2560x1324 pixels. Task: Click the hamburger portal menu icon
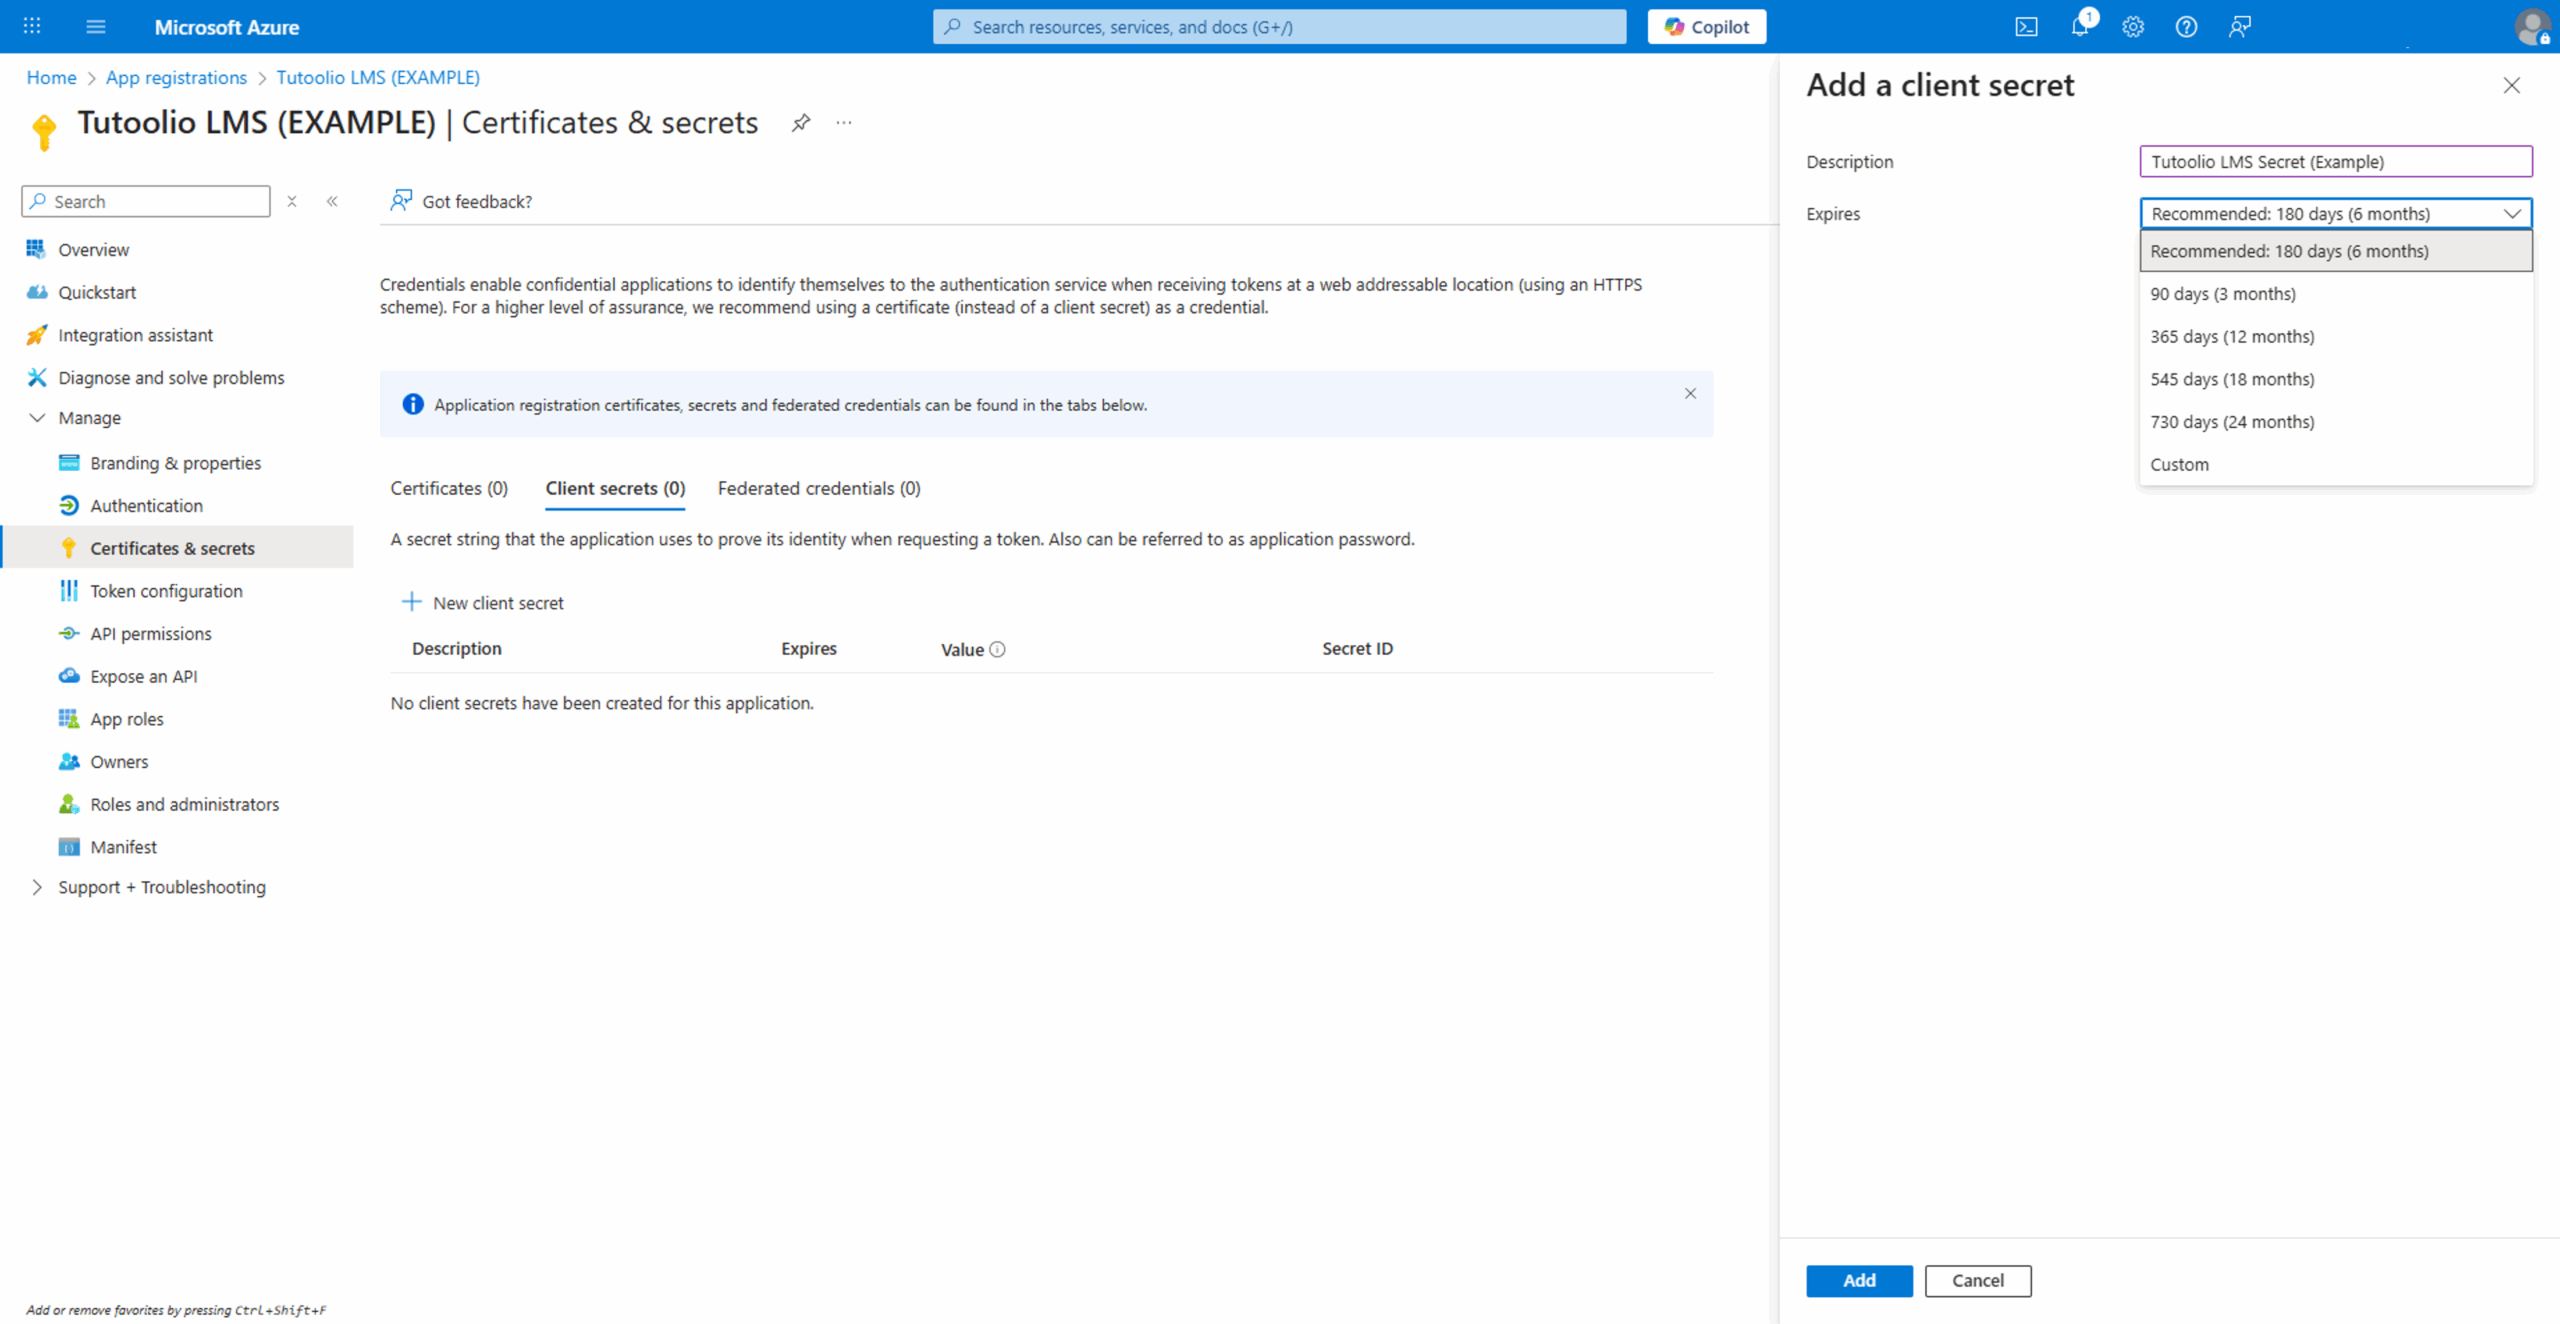(96, 27)
